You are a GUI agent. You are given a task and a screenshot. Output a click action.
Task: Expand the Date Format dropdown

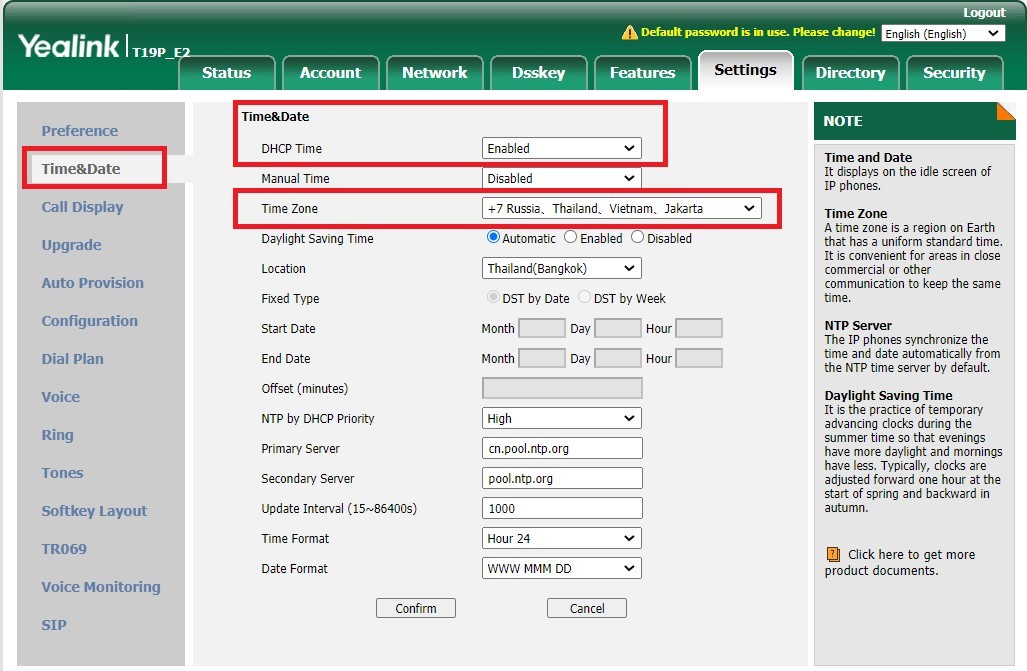pyautogui.click(x=561, y=568)
